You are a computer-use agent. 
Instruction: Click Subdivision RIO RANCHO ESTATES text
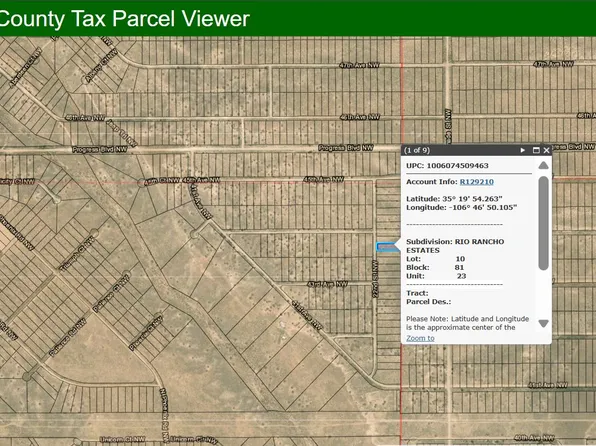[455, 246]
